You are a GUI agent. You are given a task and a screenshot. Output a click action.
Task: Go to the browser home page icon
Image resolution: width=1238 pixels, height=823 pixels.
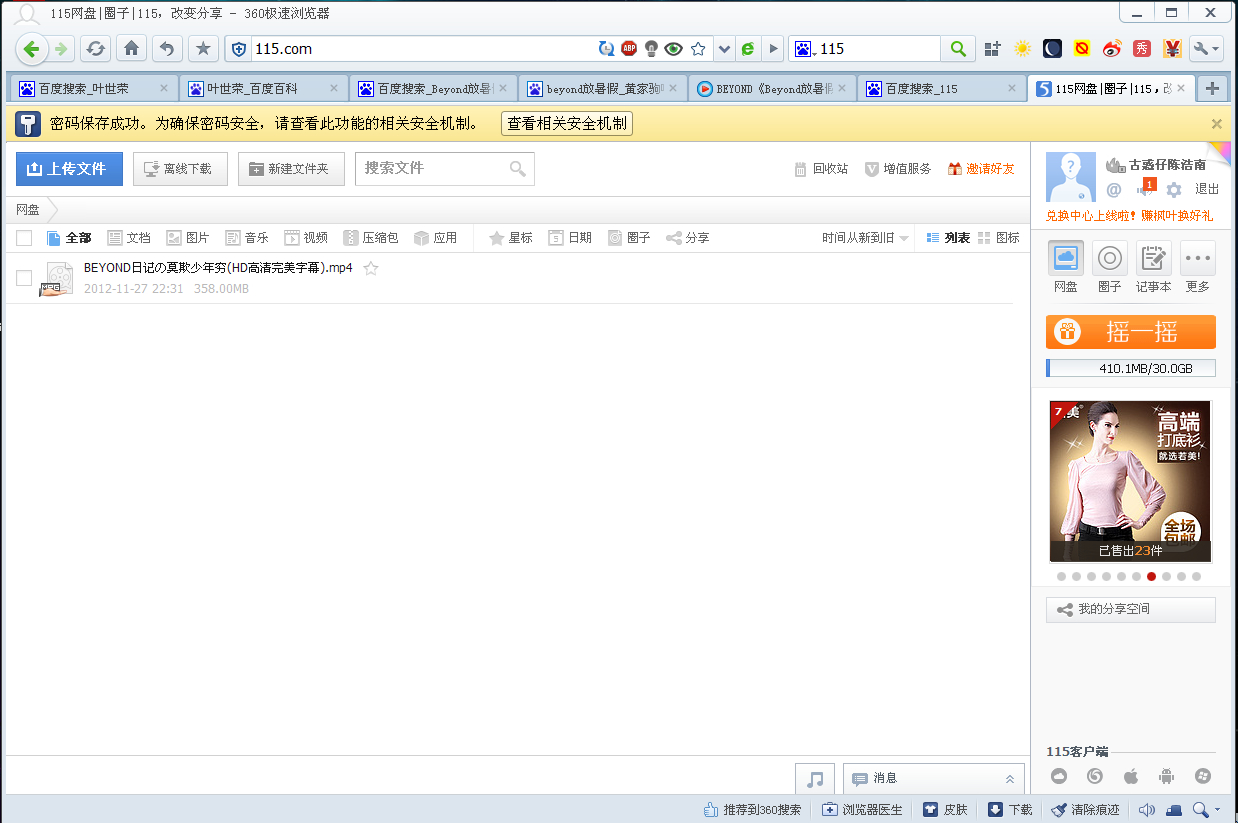(131, 48)
